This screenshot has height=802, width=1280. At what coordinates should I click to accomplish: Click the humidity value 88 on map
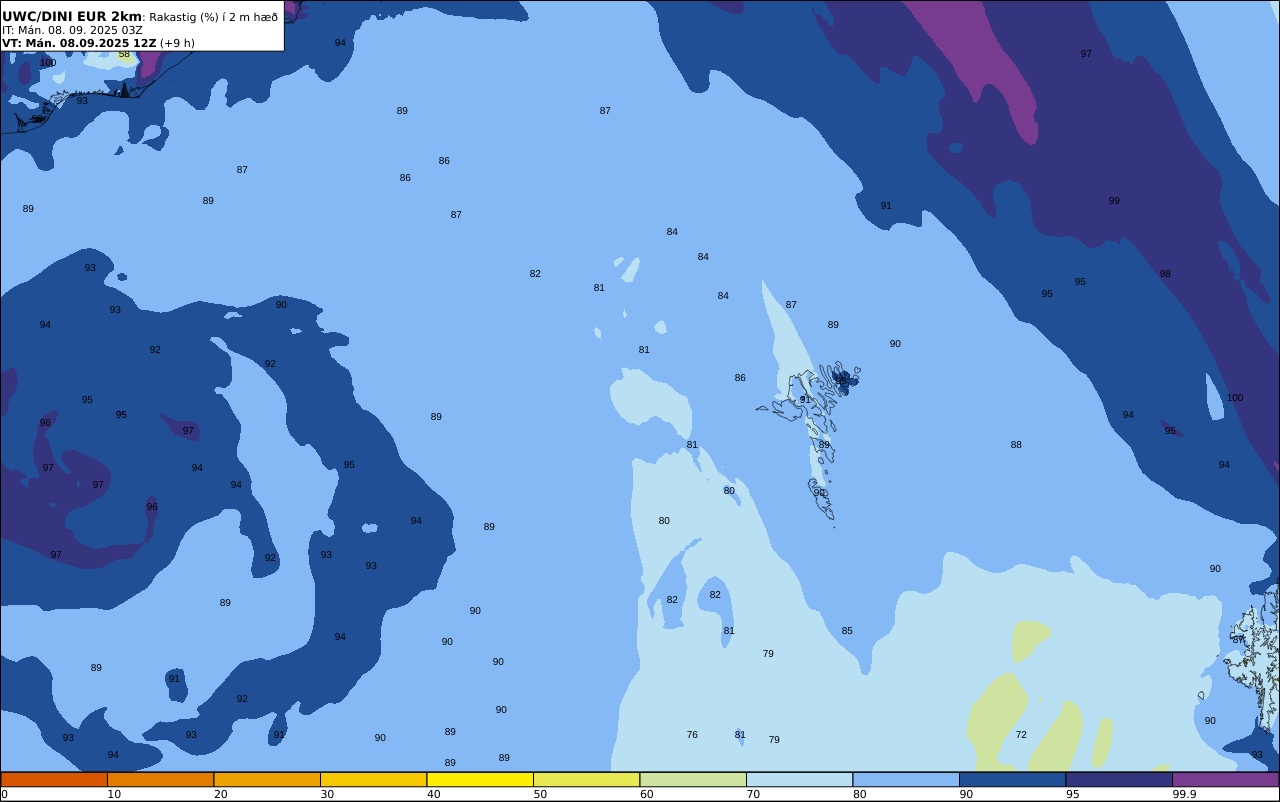click(1016, 445)
